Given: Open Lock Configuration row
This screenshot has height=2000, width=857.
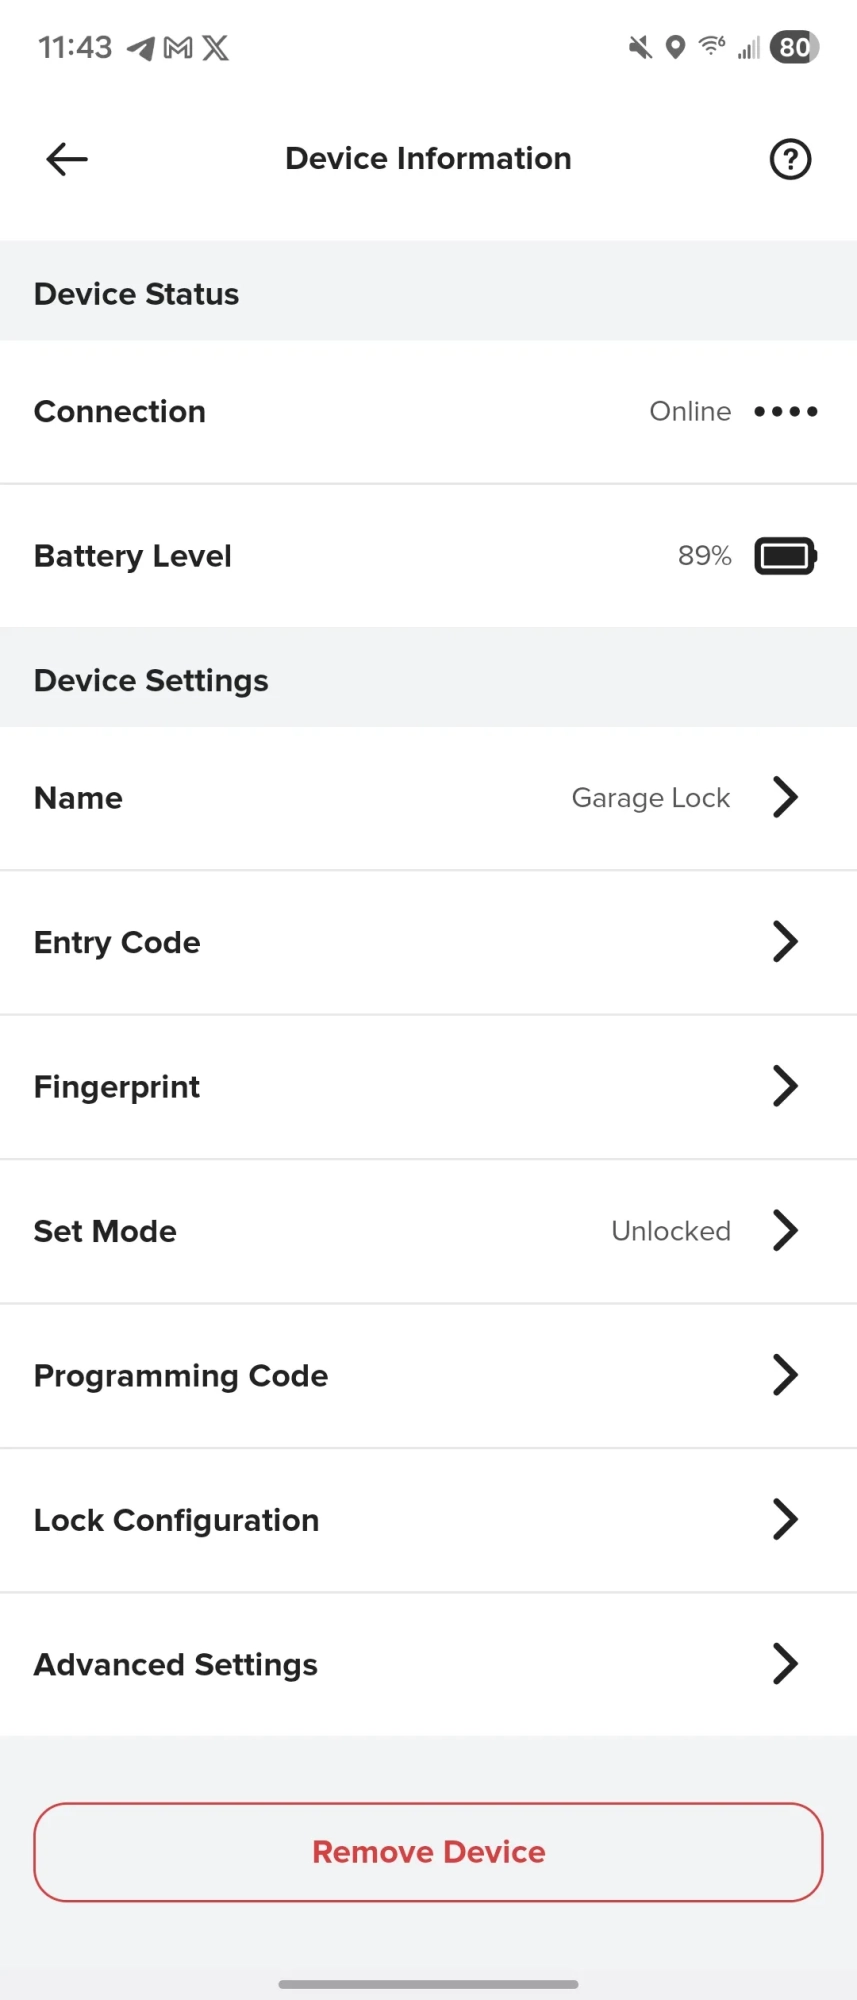Looking at the screenshot, I should [x=428, y=1520].
